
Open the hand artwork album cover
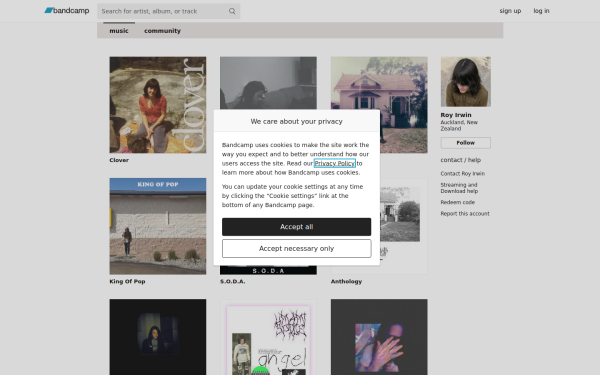[x=379, y=337]
